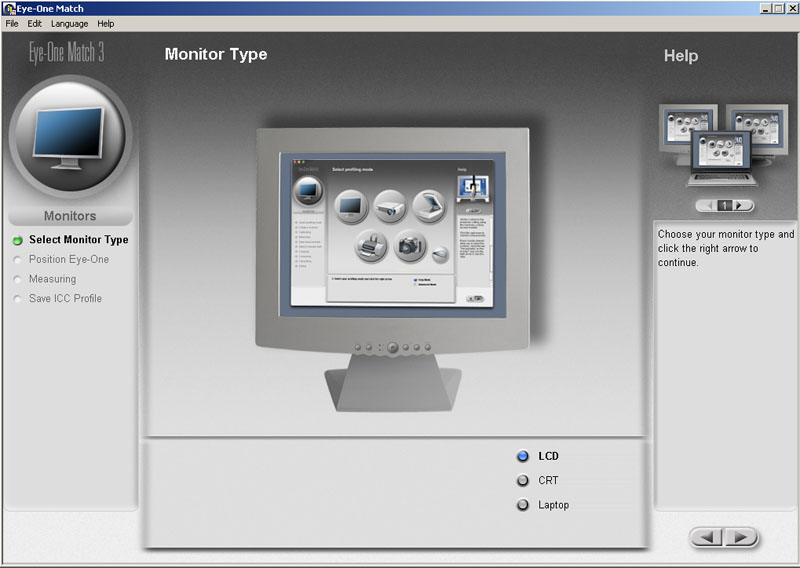Click the right arrow to continue
Screen dimensions: 800x568
point(741,537)
